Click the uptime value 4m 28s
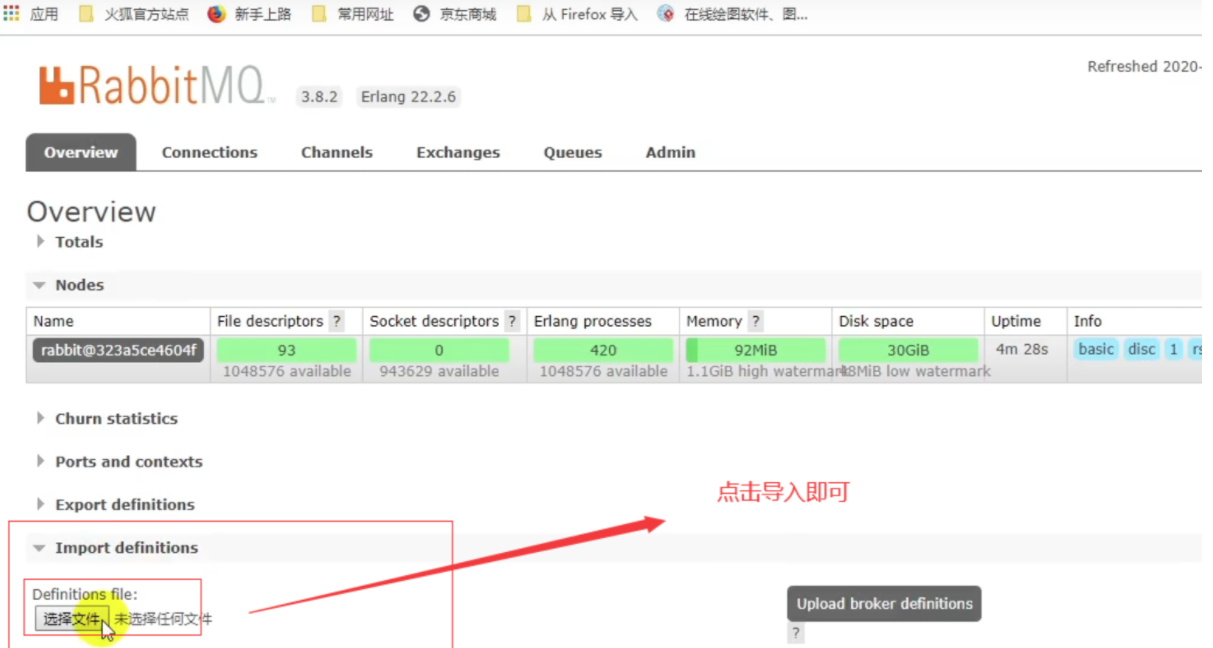 pos(1021,349)
